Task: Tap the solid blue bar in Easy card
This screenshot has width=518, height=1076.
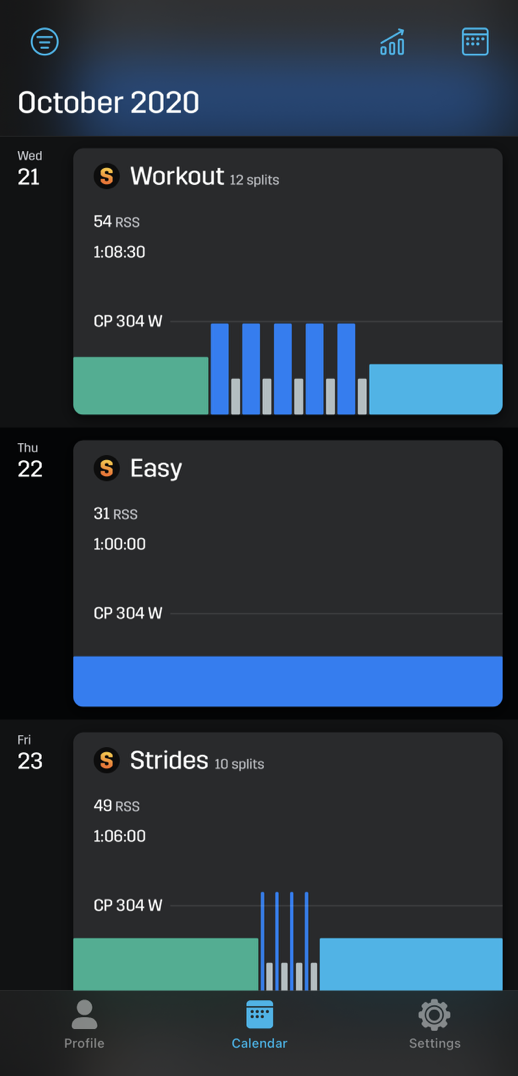Action: pos(288,681)
